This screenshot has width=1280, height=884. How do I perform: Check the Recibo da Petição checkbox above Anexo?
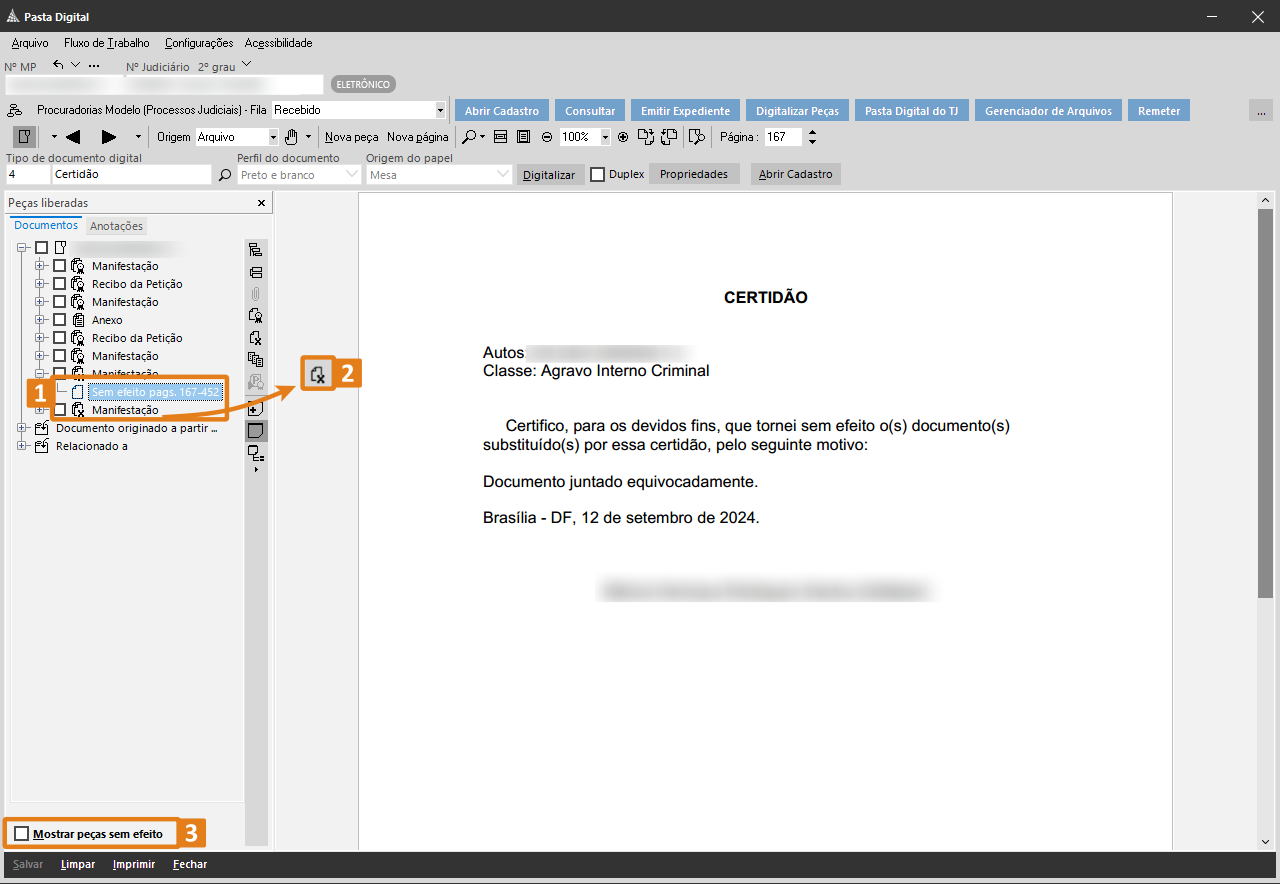[x=59, y=284]
